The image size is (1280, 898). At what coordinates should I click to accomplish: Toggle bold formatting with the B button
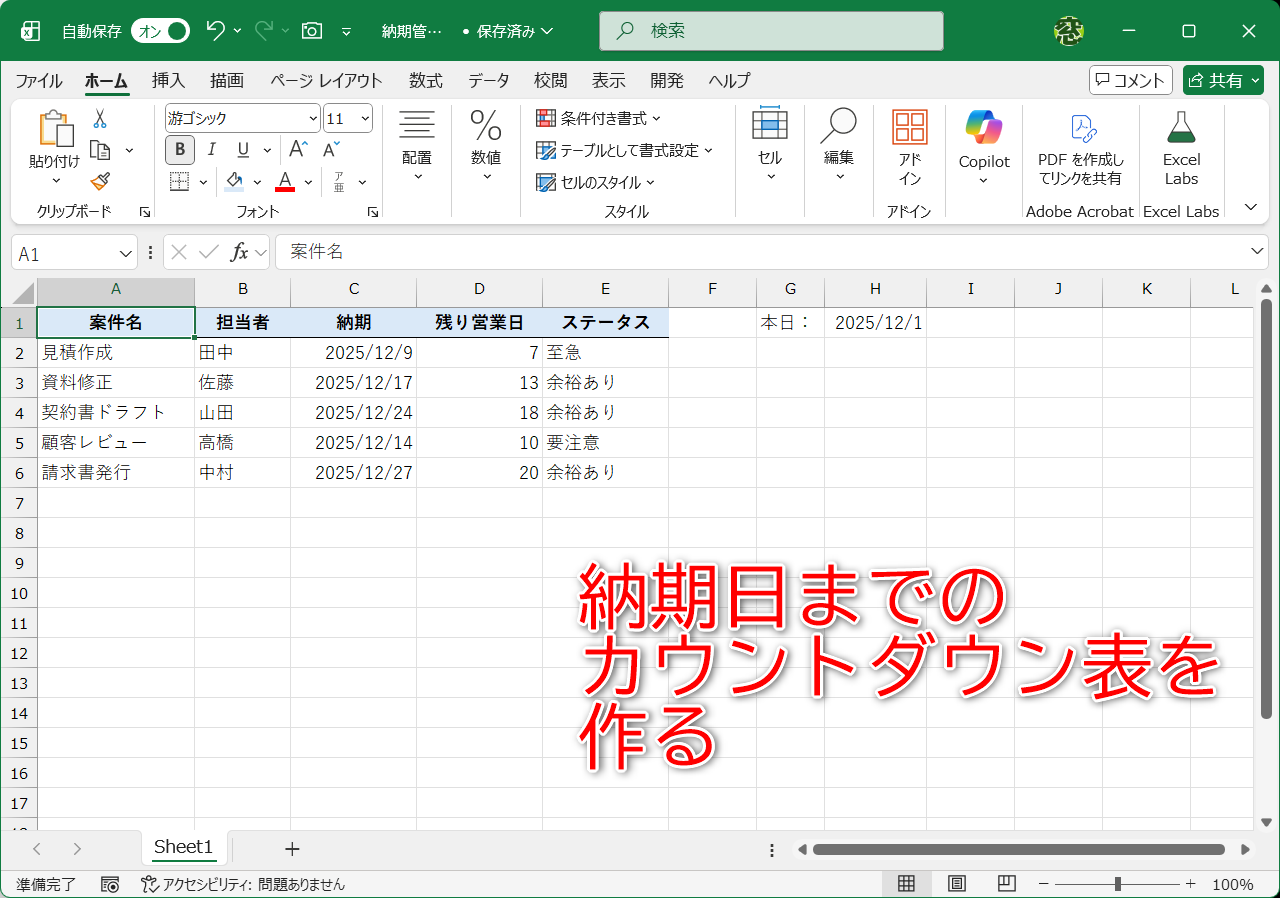pos(179,149)
